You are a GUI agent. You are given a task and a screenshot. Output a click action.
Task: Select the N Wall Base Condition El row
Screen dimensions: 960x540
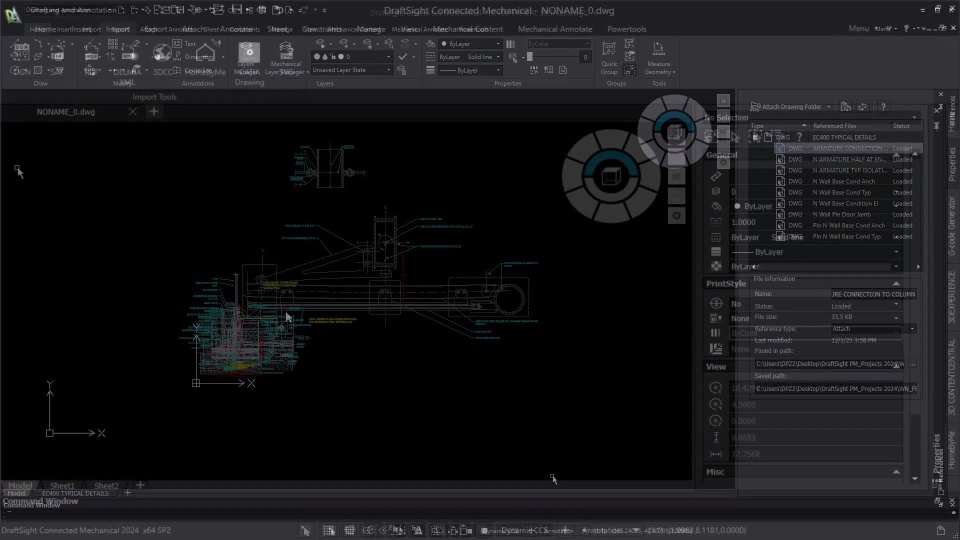click(847, 203)
